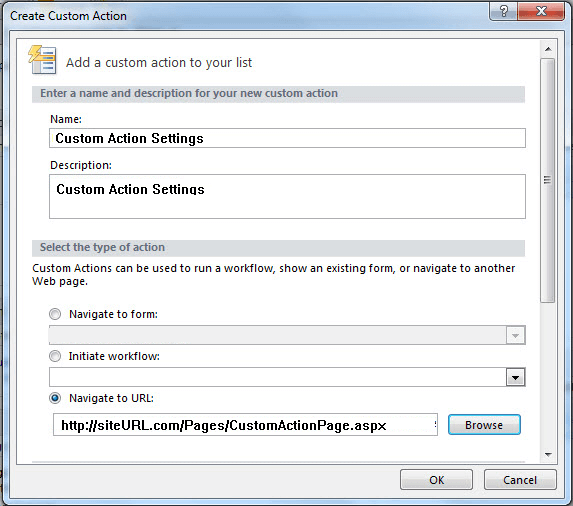Screen dimensions: 573x506
Task: Cancel the custom action dialog
Action: (x=520, y=480)
